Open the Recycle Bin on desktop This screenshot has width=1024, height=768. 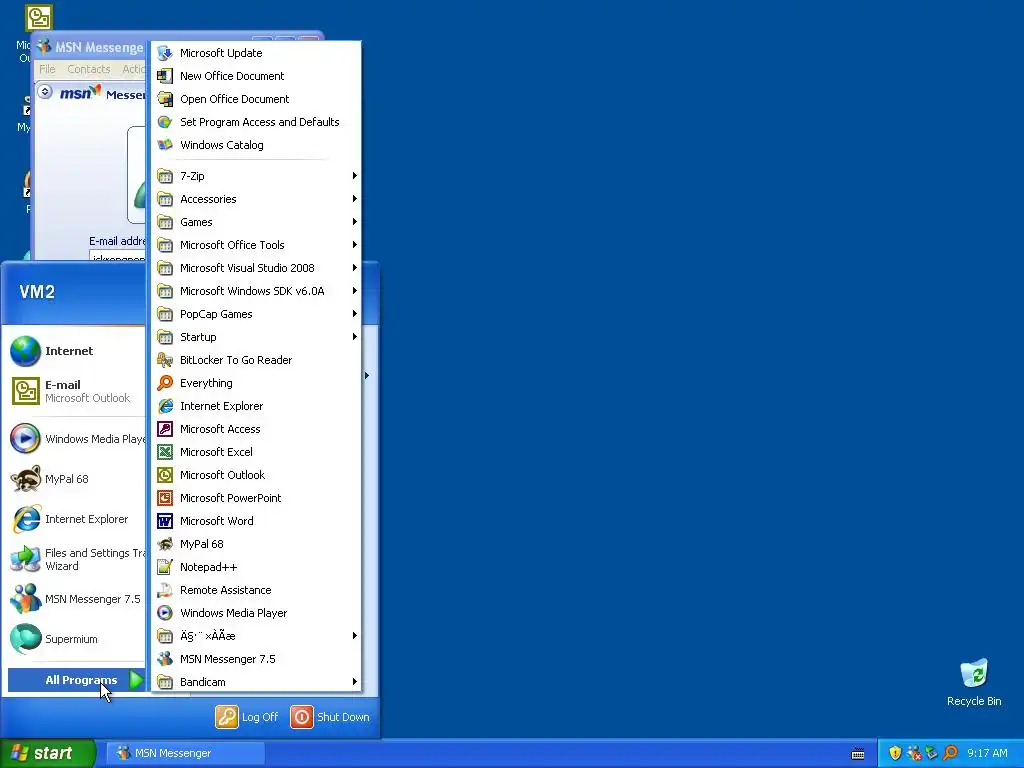click(974, 682)
